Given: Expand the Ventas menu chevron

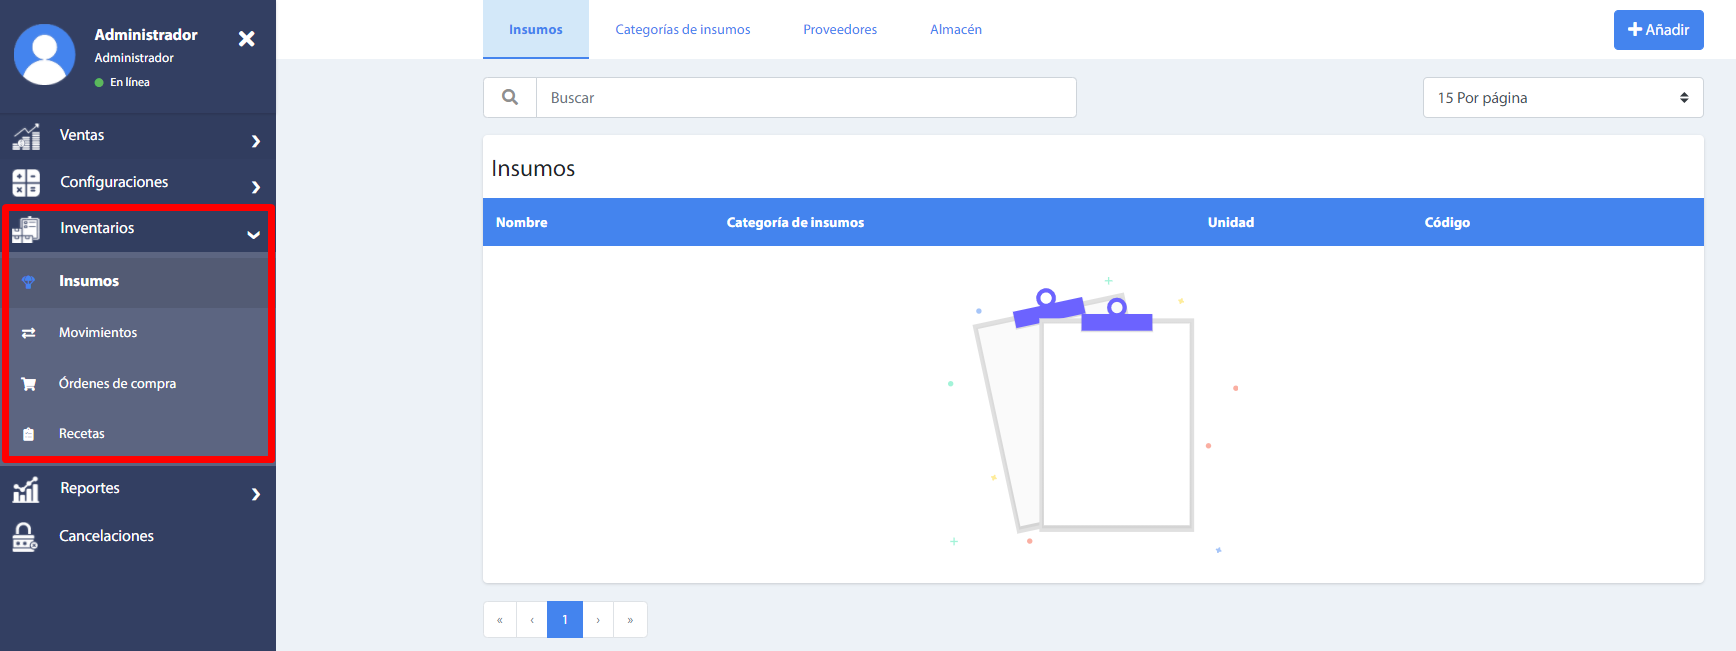Looking at the screenshot, I should tap(256, 141).
